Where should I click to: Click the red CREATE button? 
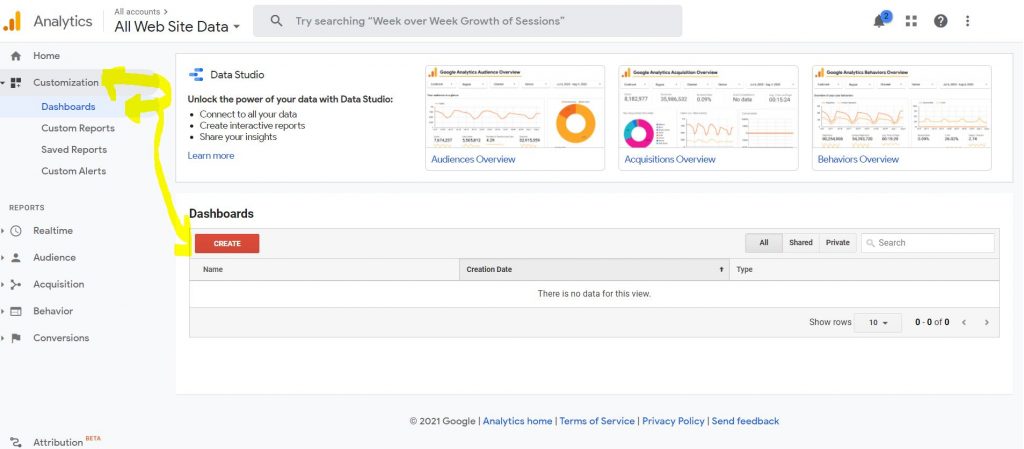coord(227,243)
